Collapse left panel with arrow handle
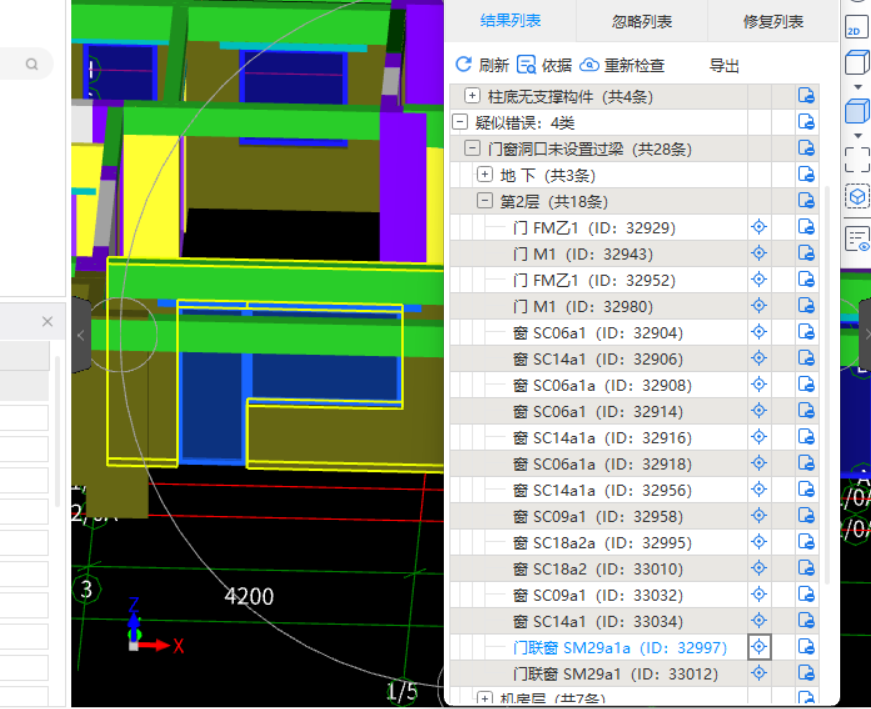The image size is (871, 709). pyautogui.click(x=81, y=335)
